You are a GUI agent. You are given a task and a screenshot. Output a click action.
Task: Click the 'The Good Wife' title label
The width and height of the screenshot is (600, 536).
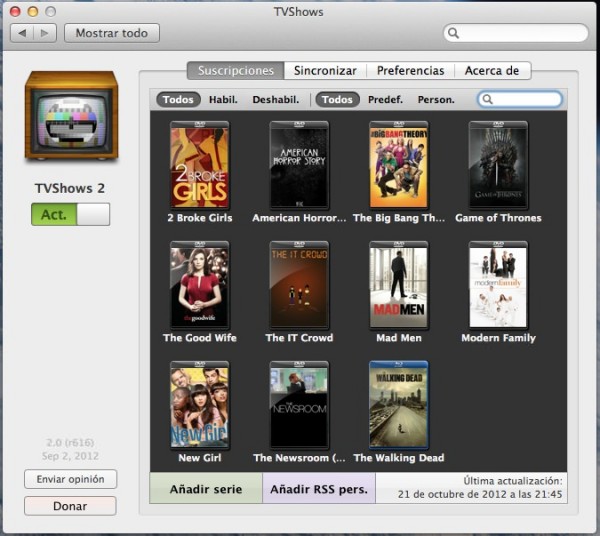200,338
